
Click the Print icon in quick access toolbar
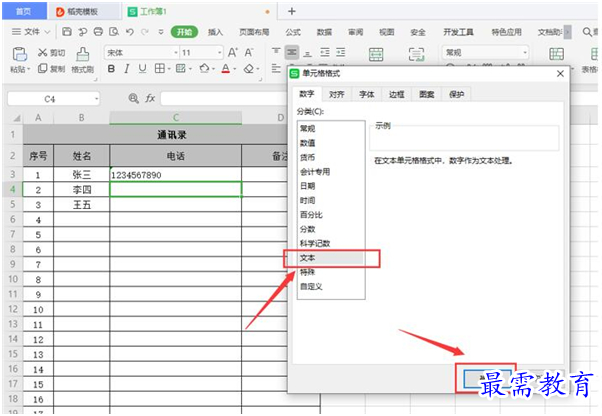[98, 32]
